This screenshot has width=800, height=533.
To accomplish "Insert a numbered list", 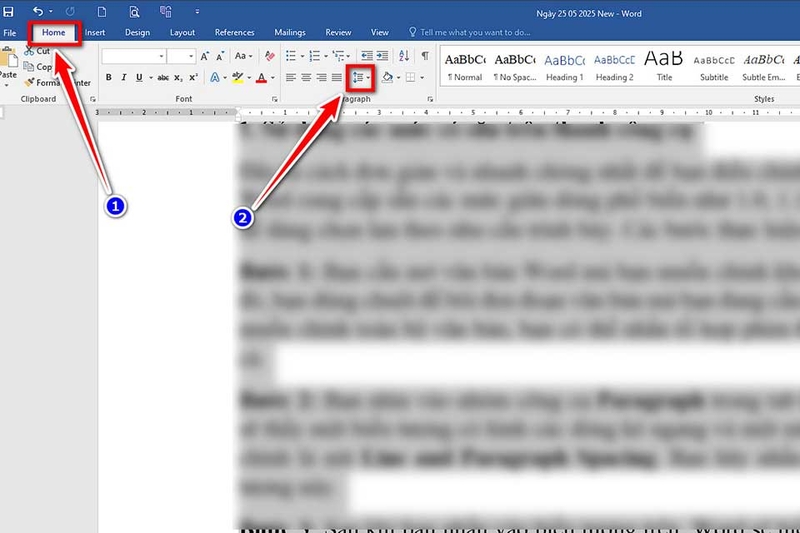I will click(314, 56).
